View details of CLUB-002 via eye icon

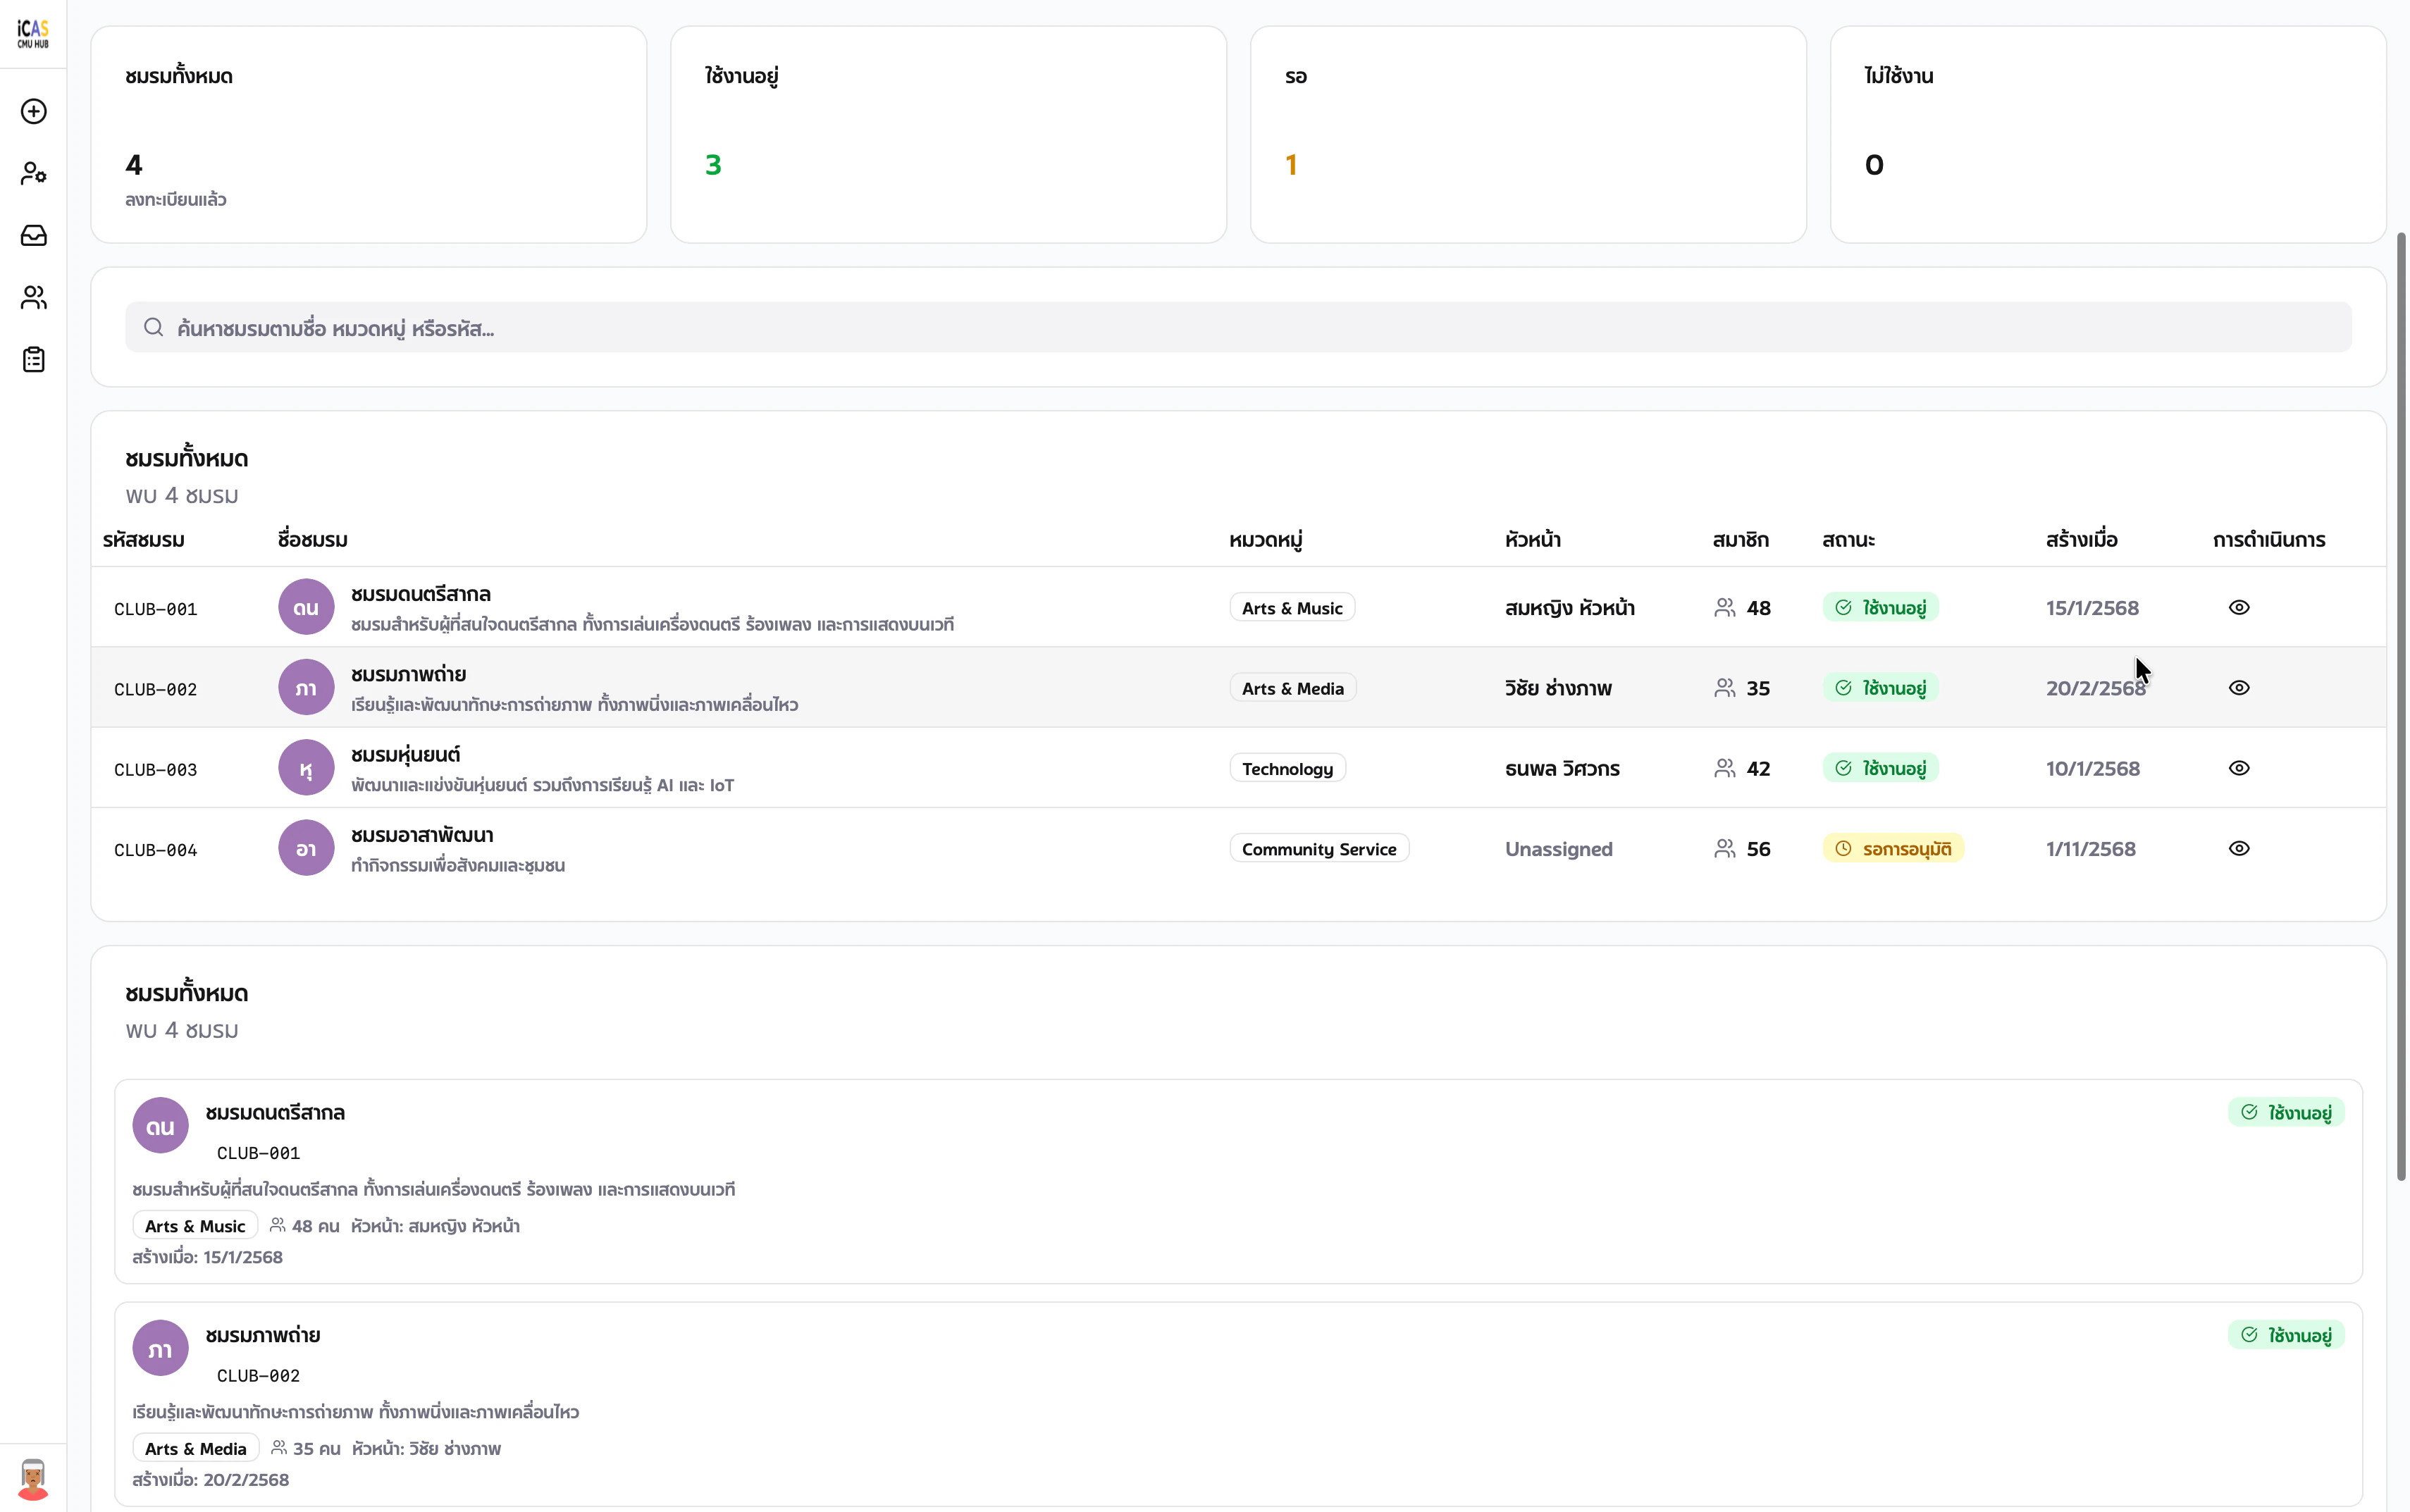(2239, 687)
